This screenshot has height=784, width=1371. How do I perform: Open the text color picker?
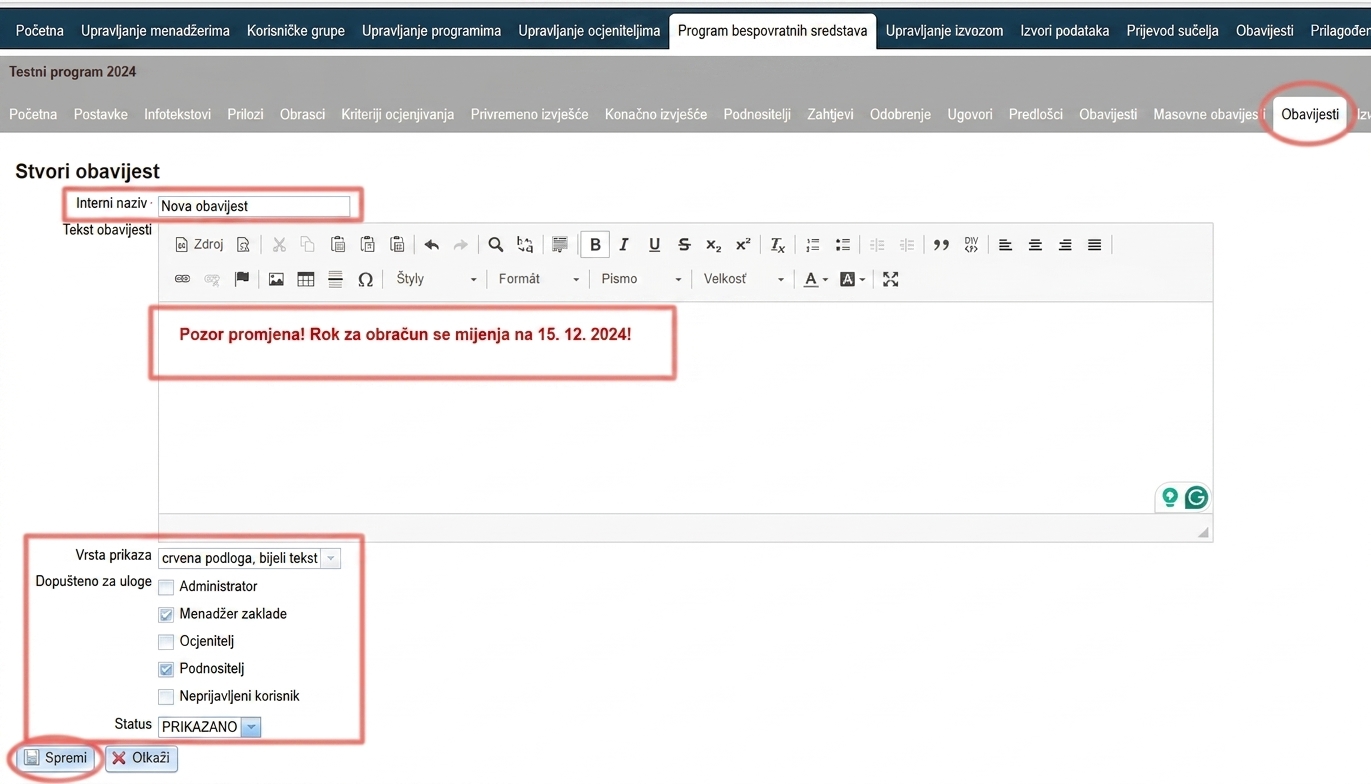pyautogui.click(x=816, y=279)
